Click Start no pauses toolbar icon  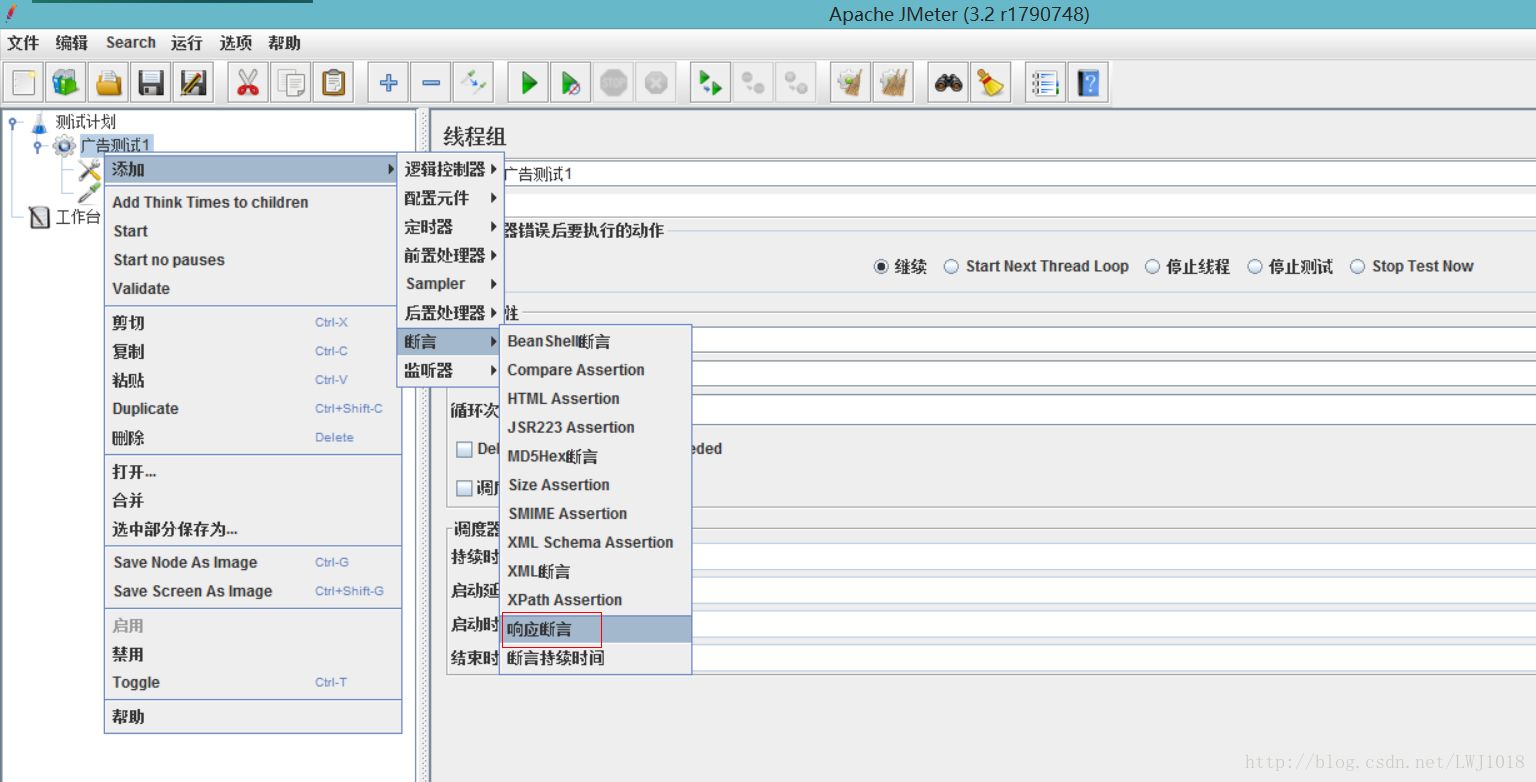point(570,82)
